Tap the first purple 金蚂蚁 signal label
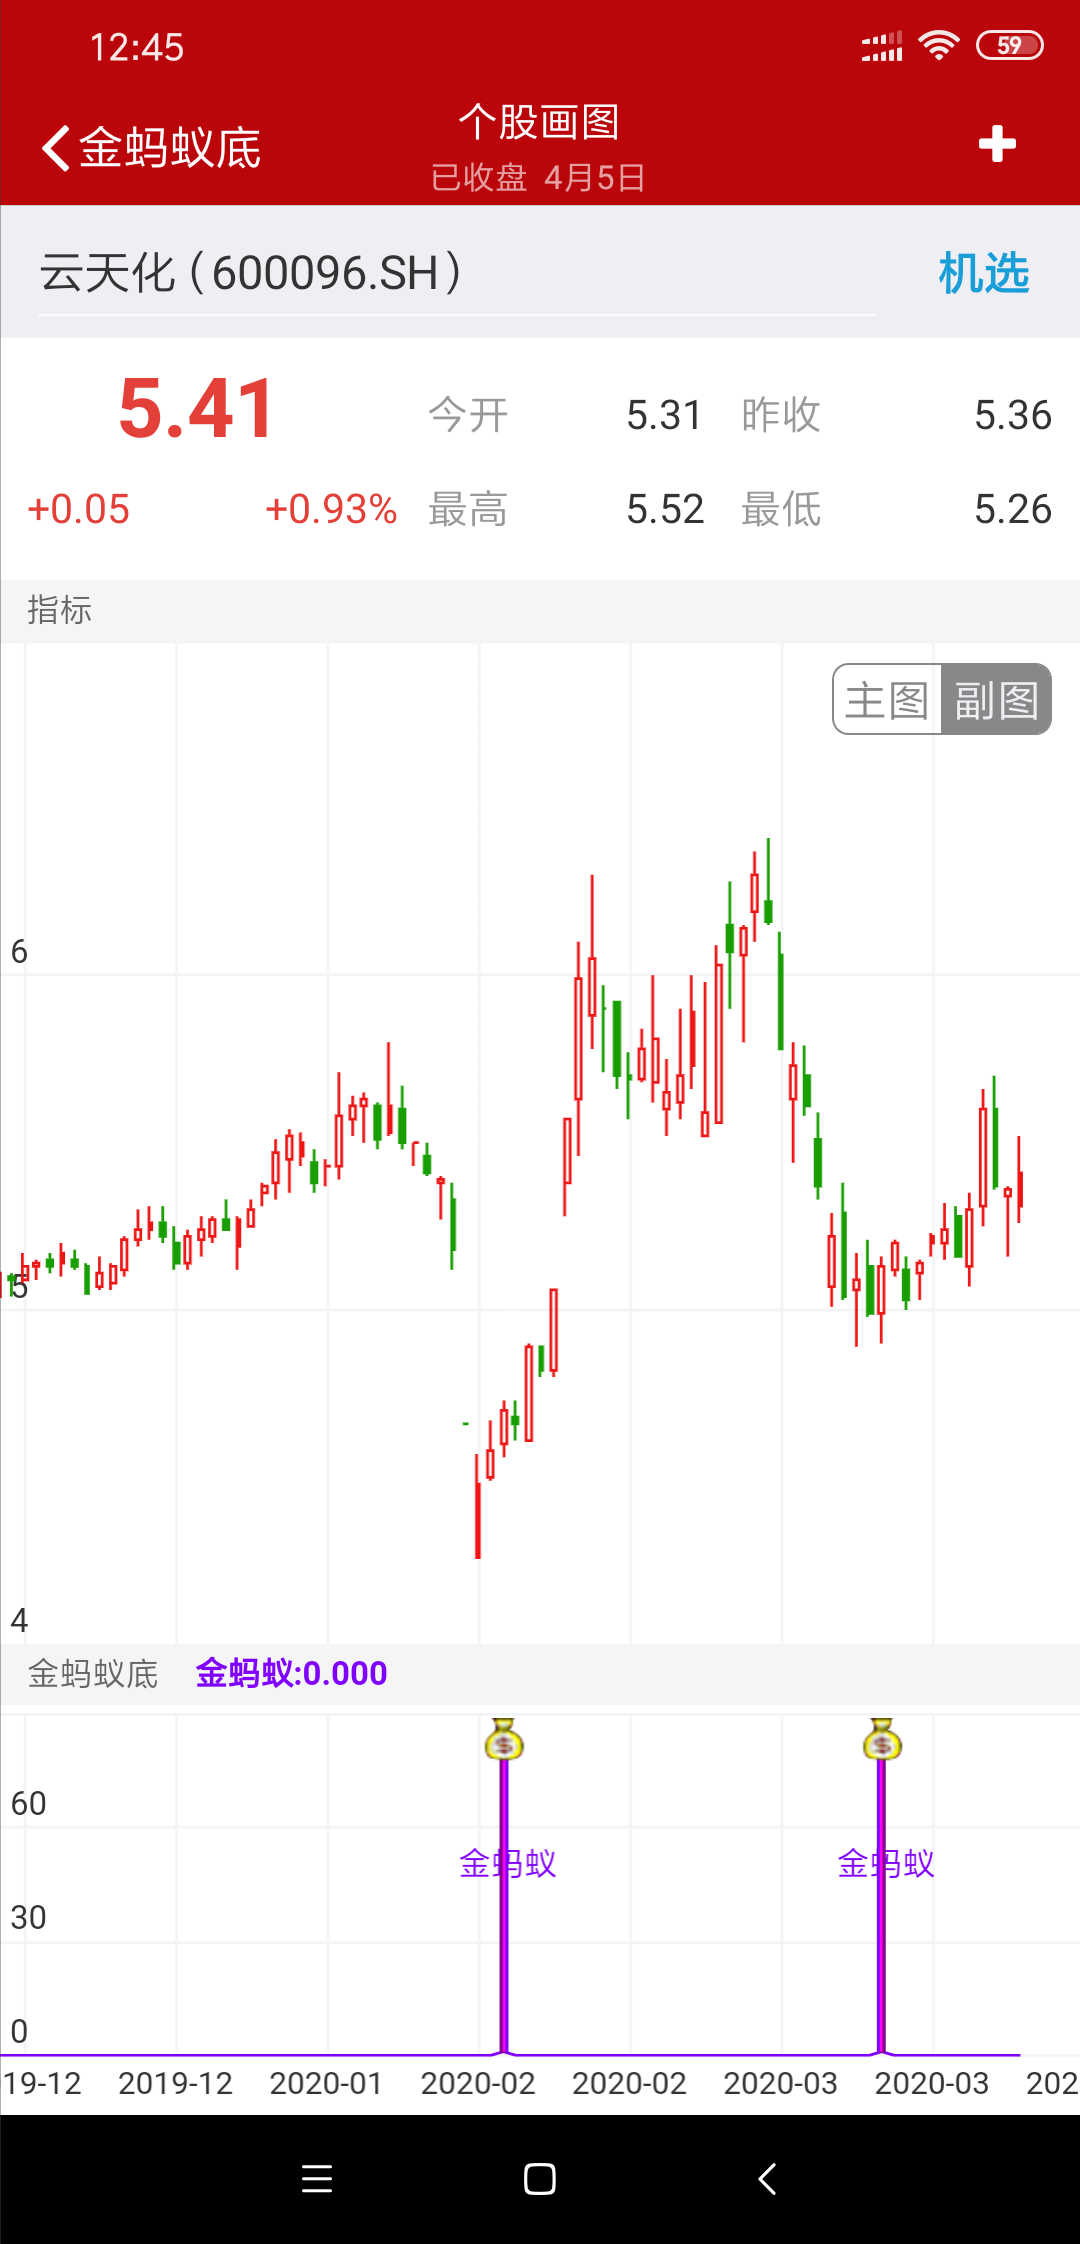 click(507, 1864)
